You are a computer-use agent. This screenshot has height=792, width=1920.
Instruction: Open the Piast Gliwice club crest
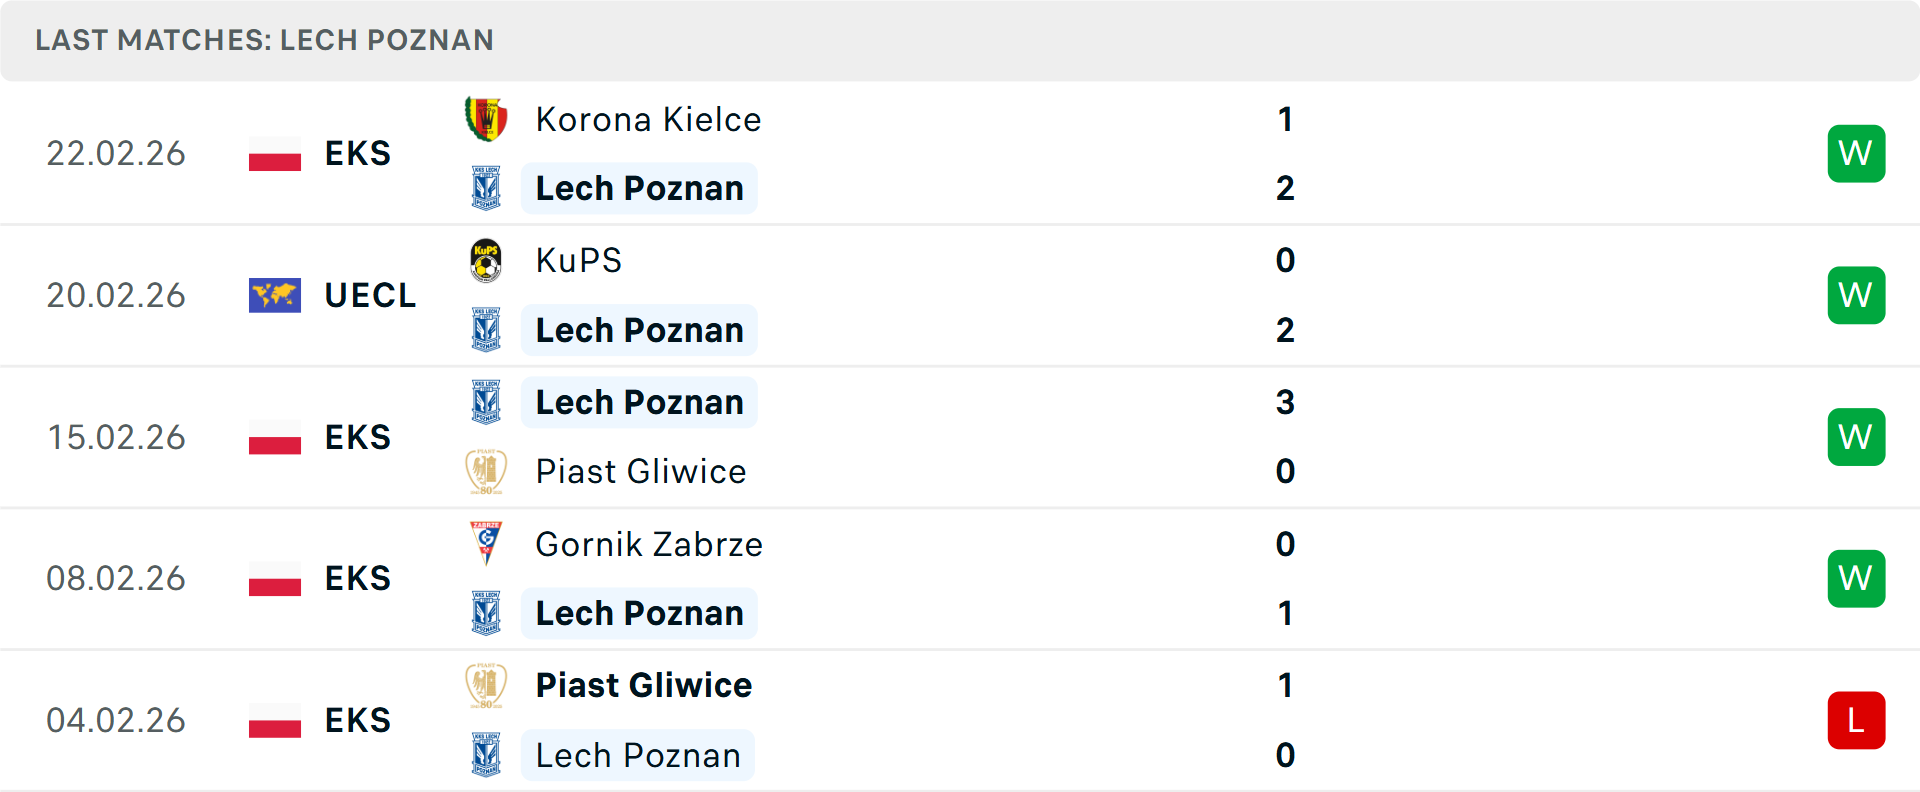coord(487,471)
